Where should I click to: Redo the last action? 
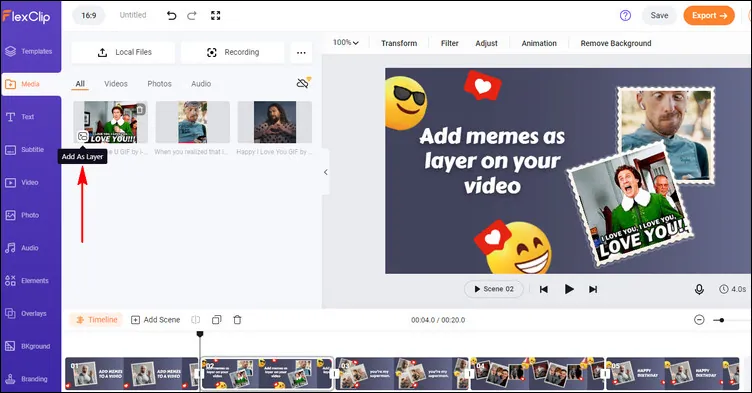click(192, 15)
